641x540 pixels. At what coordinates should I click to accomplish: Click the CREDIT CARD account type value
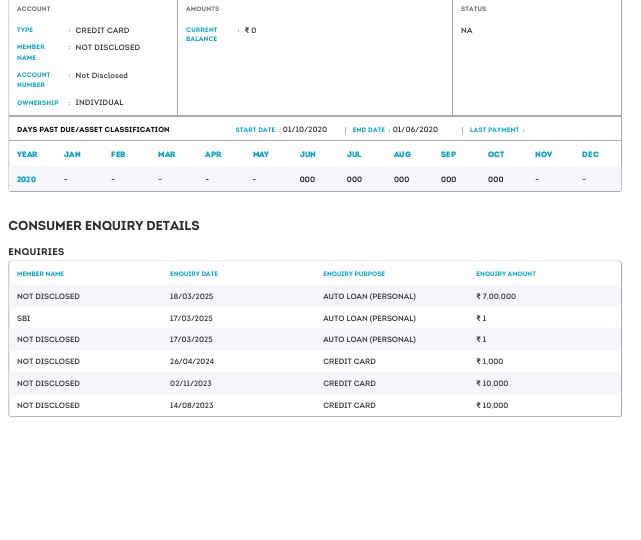point(102,31)
